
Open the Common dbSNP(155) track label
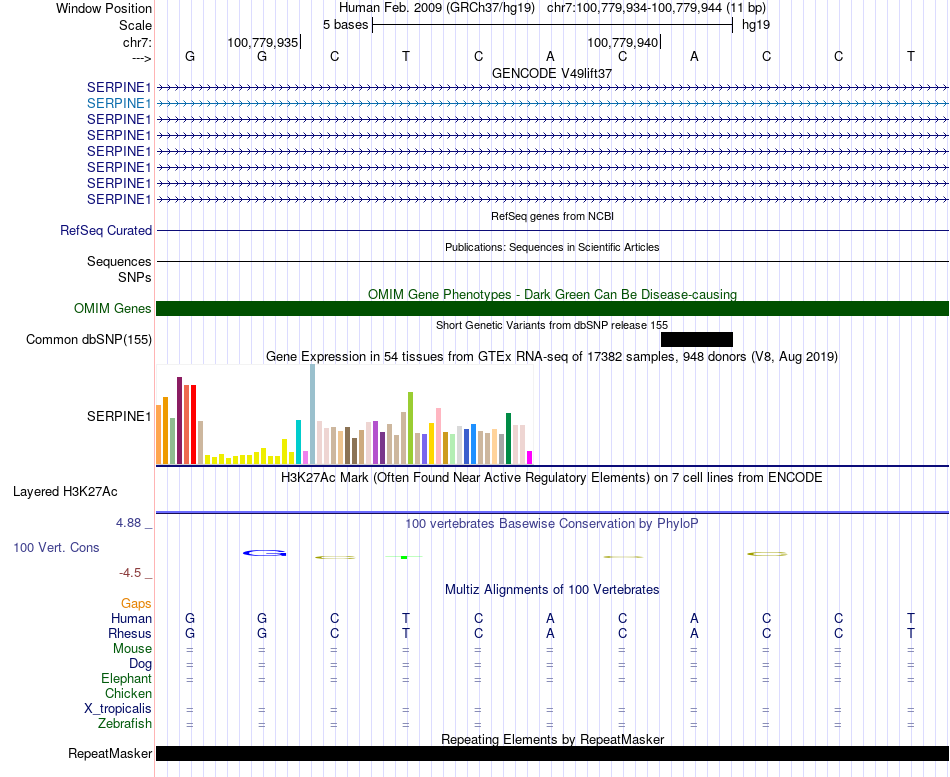coord(89,339)
